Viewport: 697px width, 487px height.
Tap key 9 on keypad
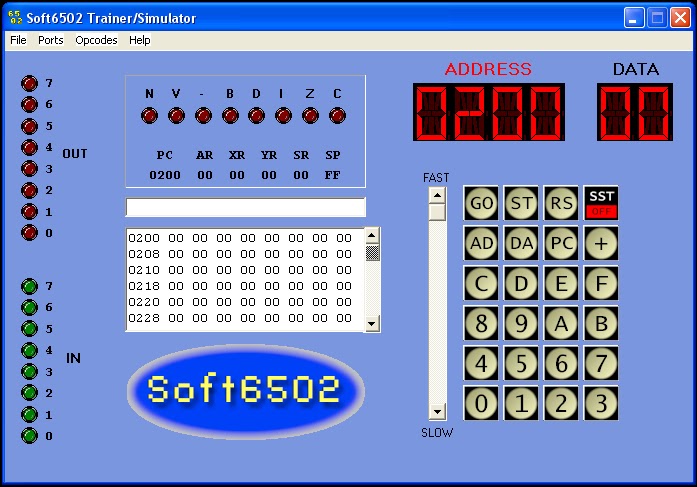click(x=521, y=323)
